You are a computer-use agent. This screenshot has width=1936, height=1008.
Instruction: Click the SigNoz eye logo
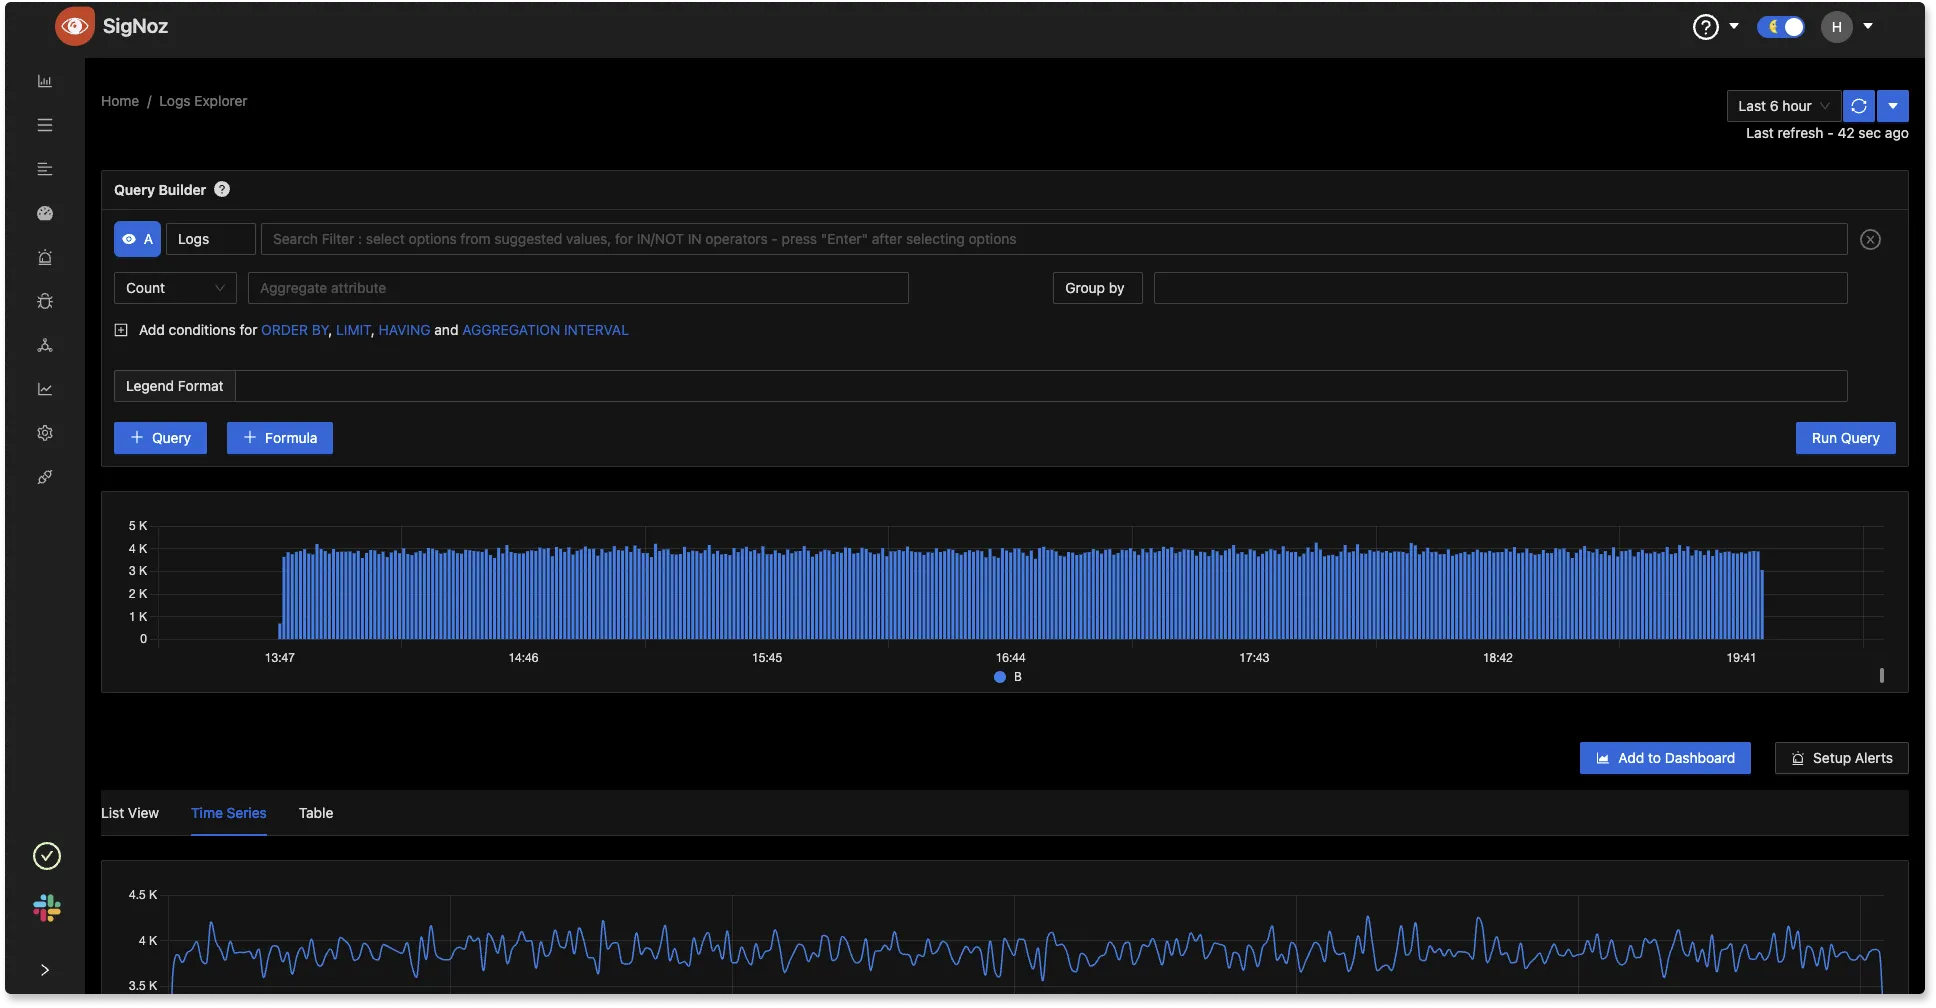tap(75, 26)
